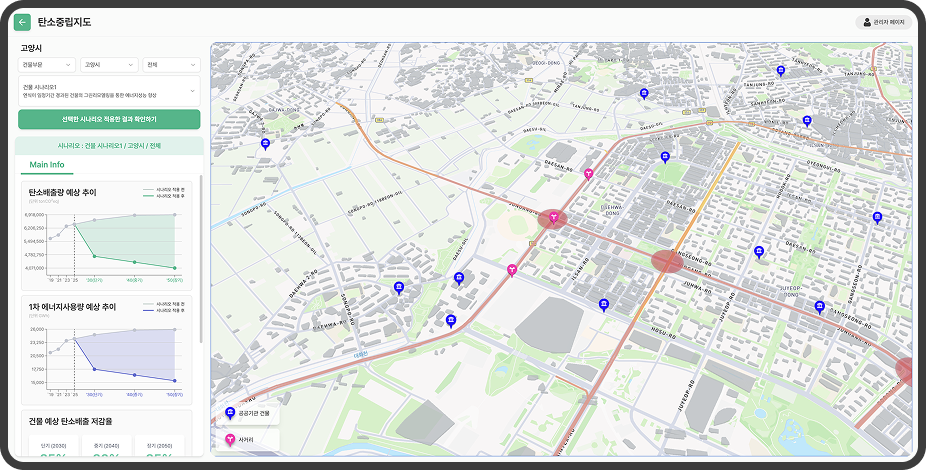Click the green back arrow button
Screen dimensions: 926x470
click(23, 22)
